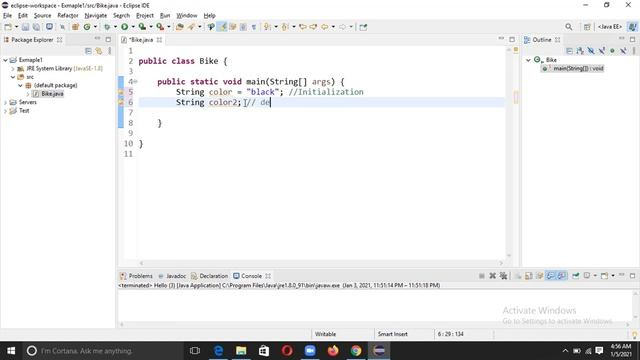The image size is (640, 360).
Task: Click Remove Launch X icon in Console
Action: pyautogui.click(x=492, y=276)
